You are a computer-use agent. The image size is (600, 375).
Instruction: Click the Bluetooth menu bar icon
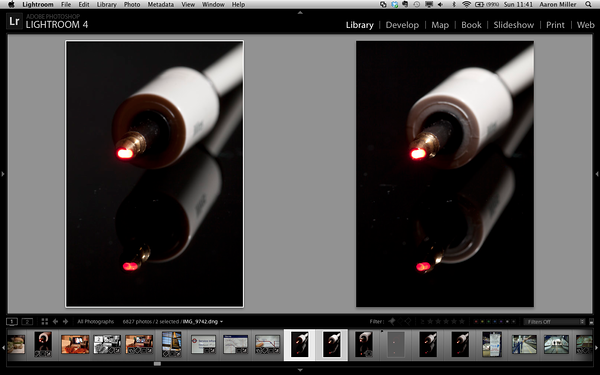click(454, 5)
